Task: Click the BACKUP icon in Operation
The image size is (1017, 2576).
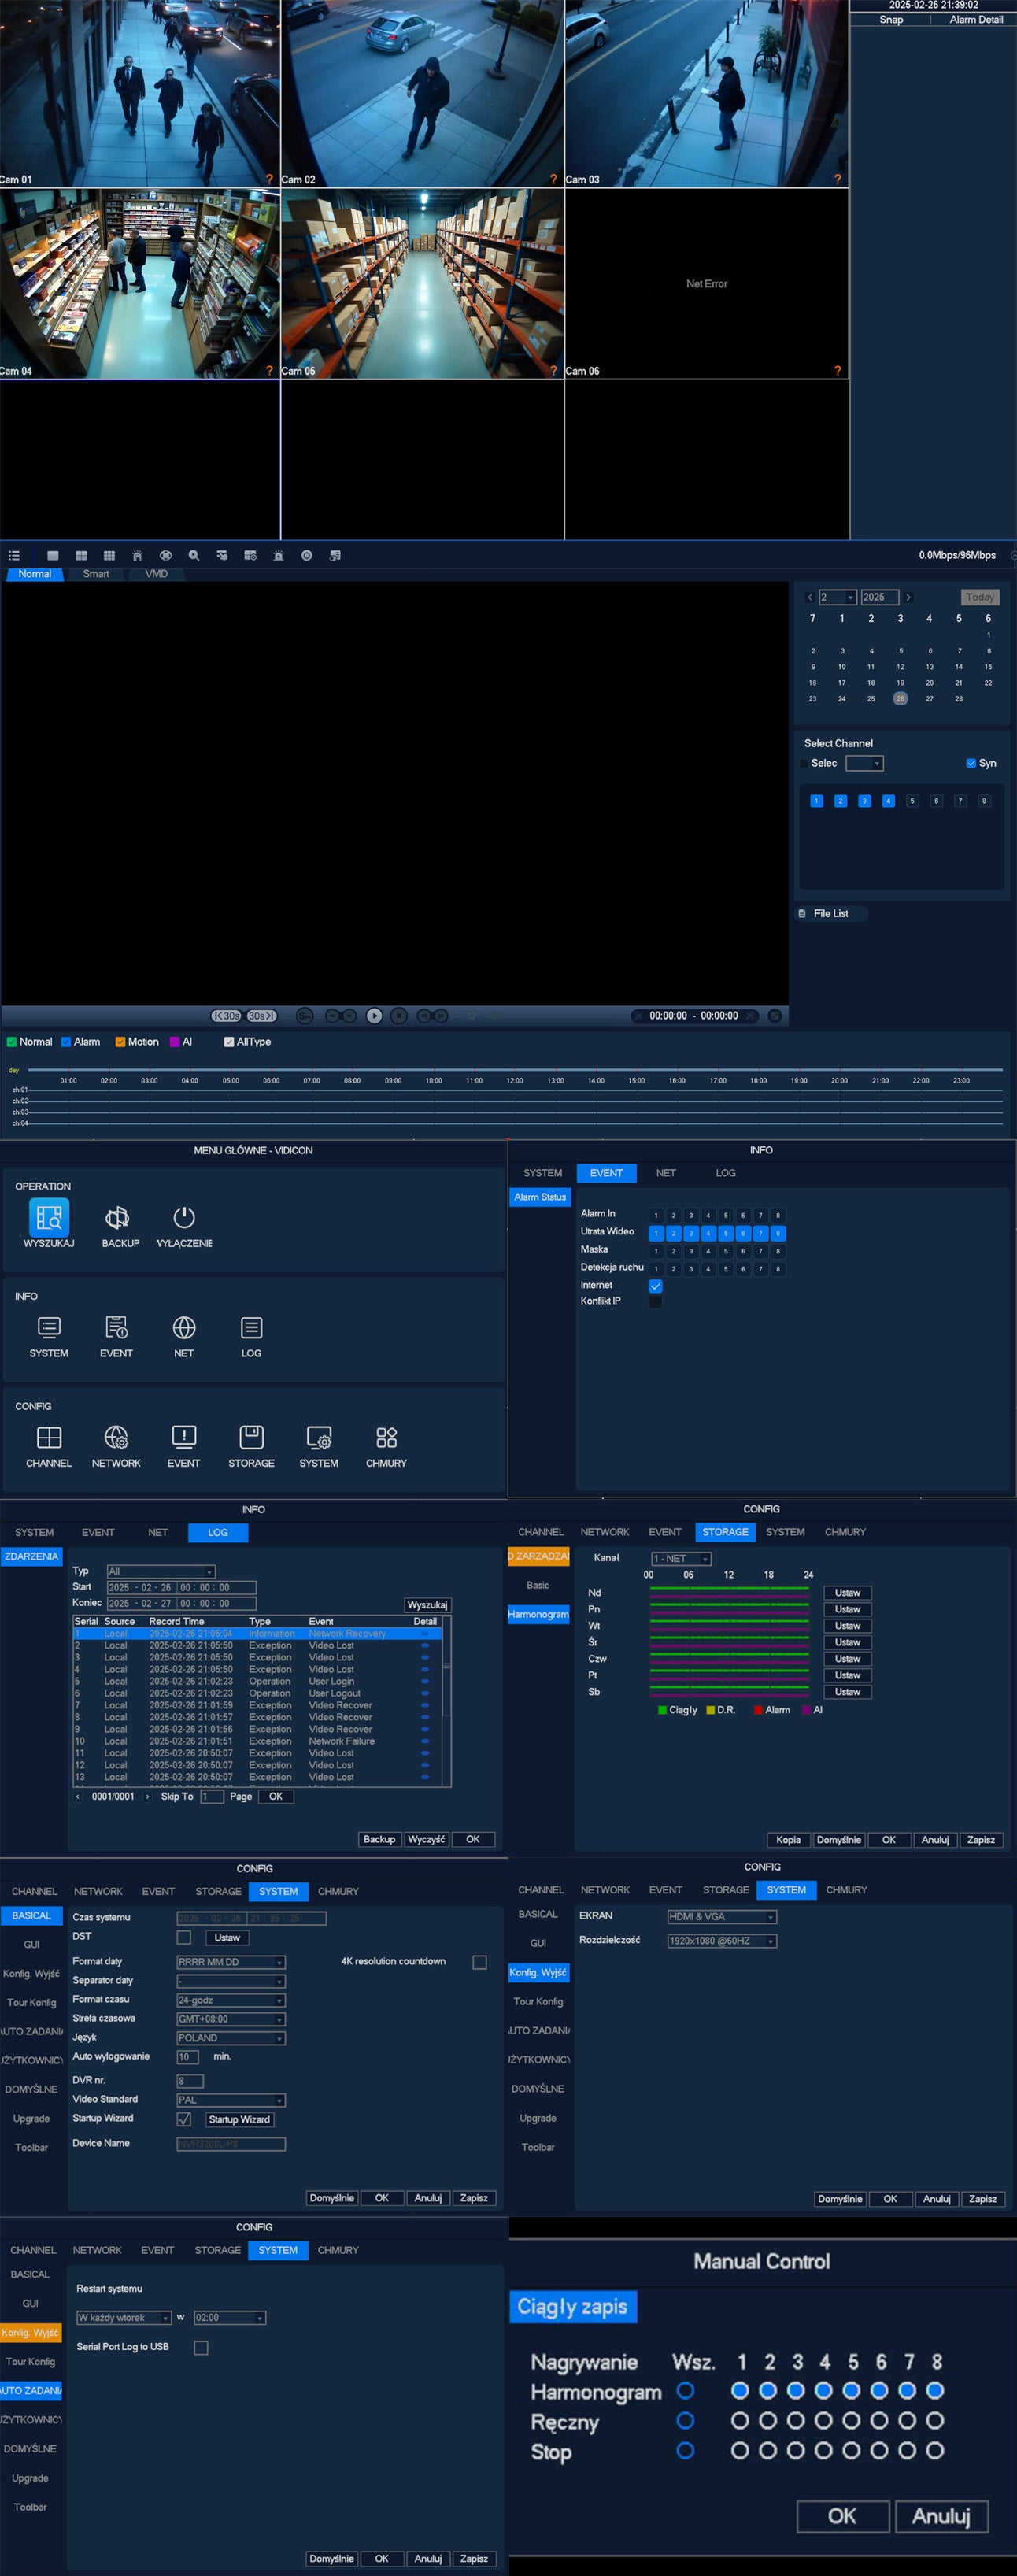Action: [x=117, y=1218]
